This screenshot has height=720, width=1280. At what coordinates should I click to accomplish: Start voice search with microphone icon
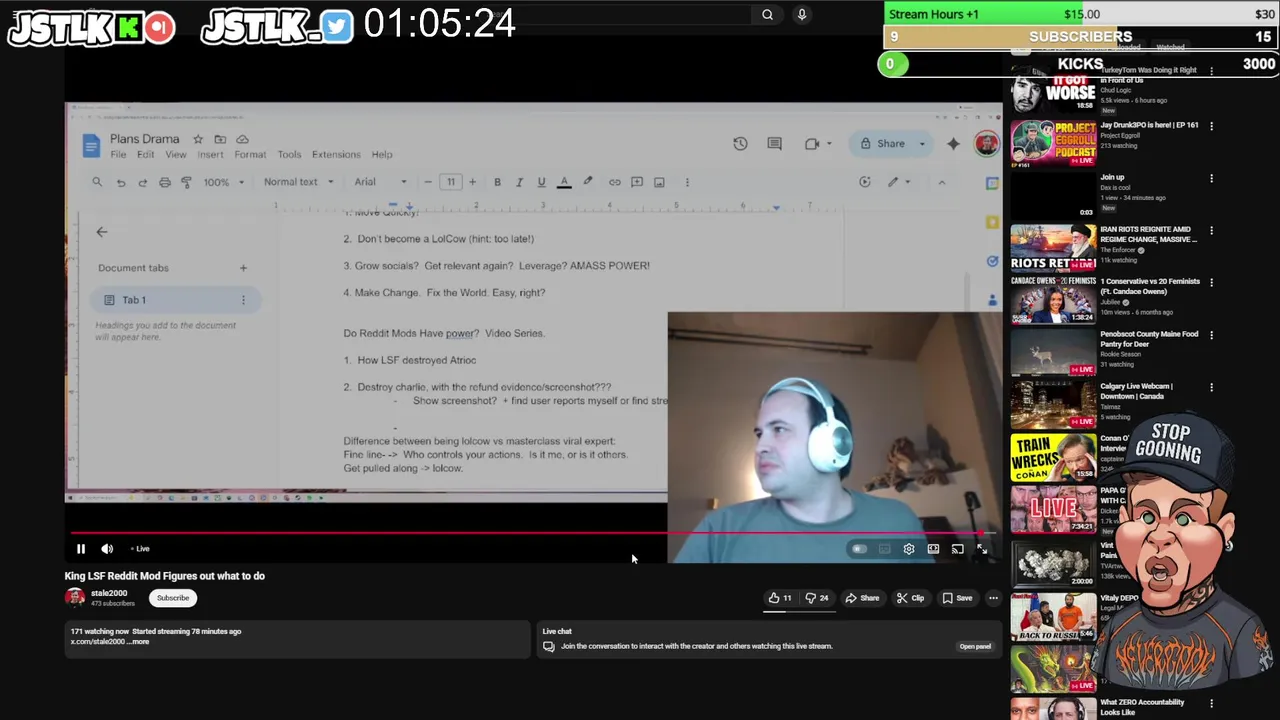[x=801, y=14]
